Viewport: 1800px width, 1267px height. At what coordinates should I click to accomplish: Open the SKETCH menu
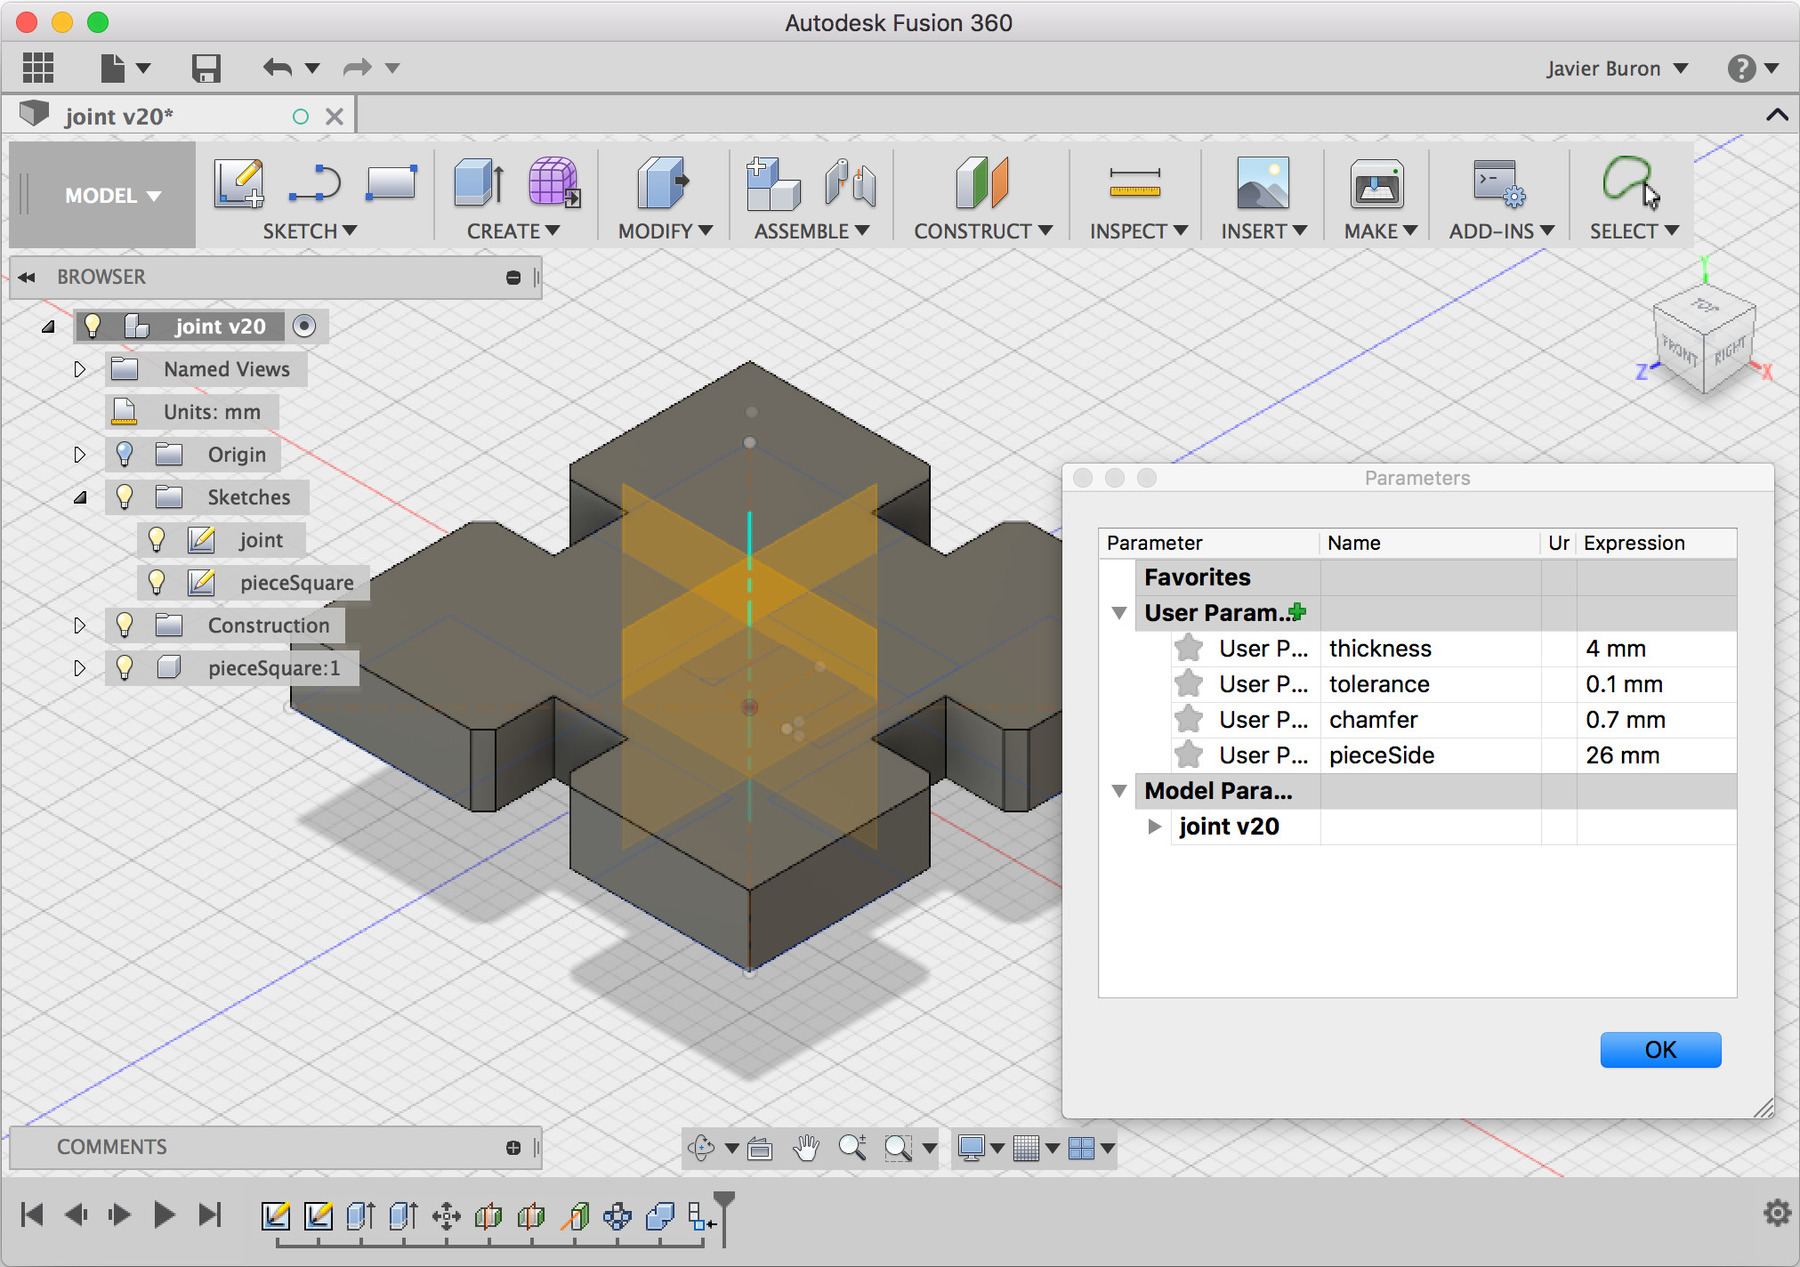point(309,231)
